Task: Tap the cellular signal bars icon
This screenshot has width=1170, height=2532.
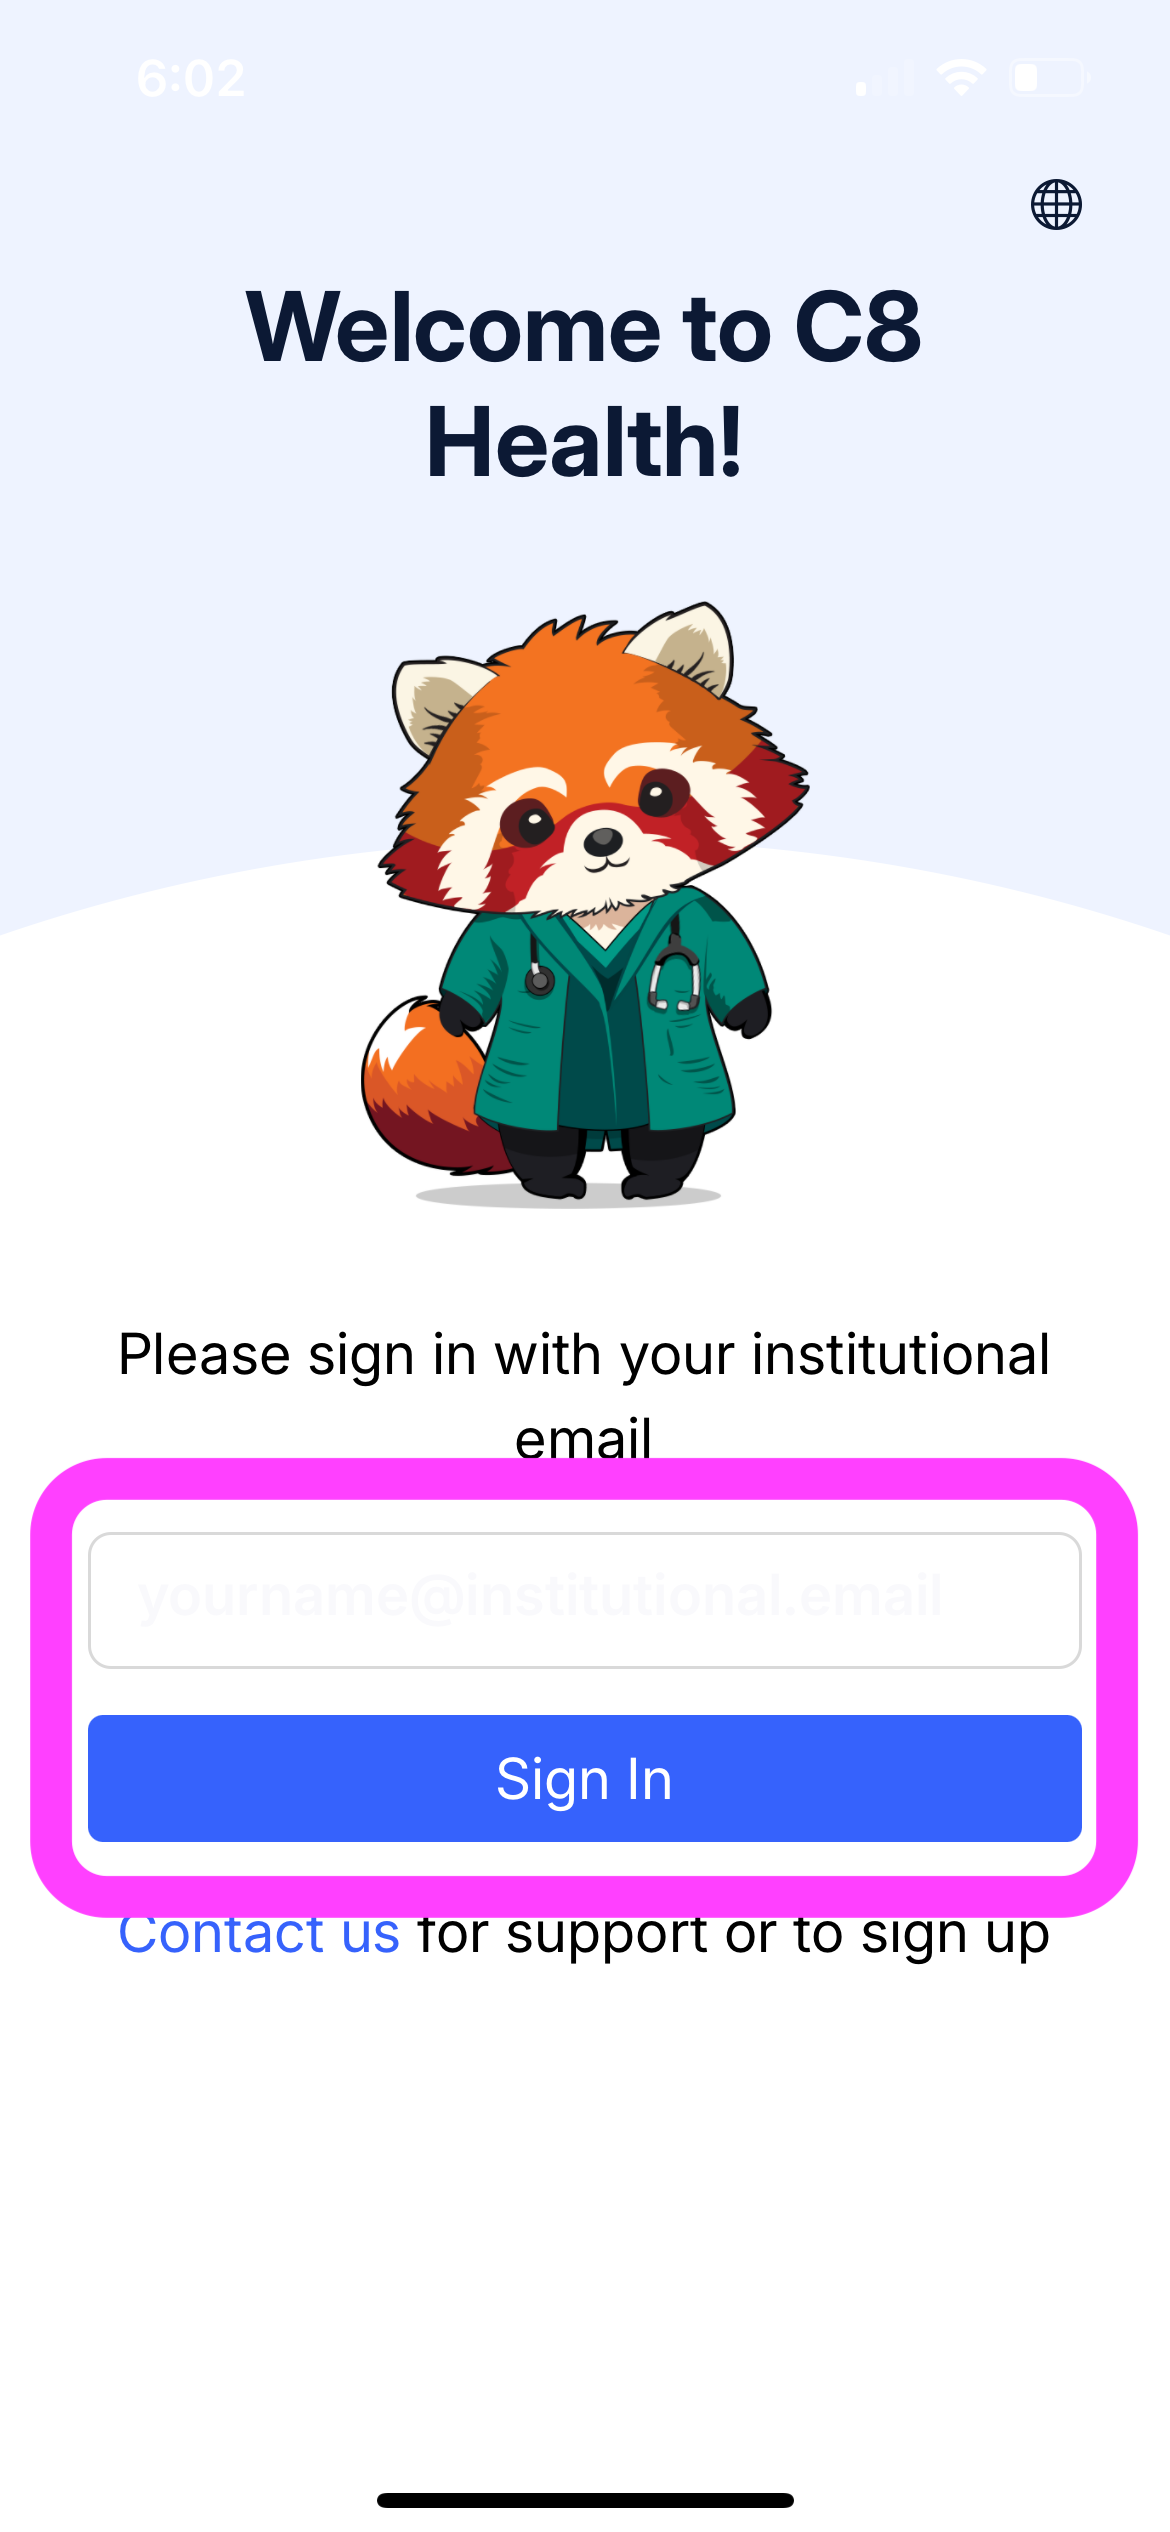Action: (885, 79)
